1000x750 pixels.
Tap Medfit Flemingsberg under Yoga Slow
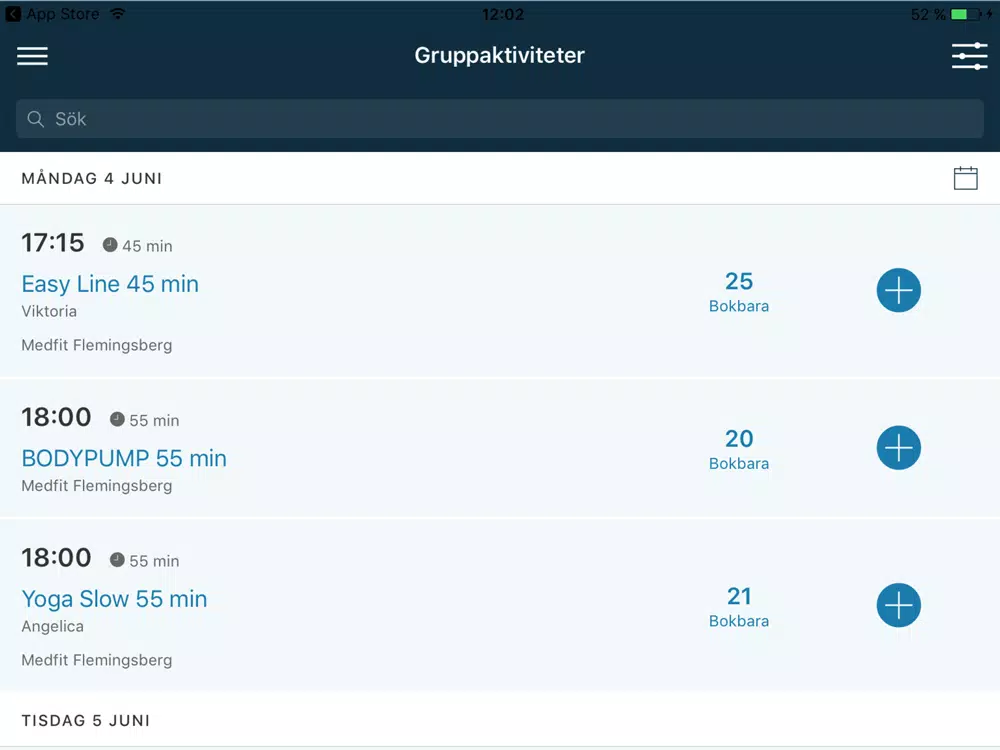97,660
